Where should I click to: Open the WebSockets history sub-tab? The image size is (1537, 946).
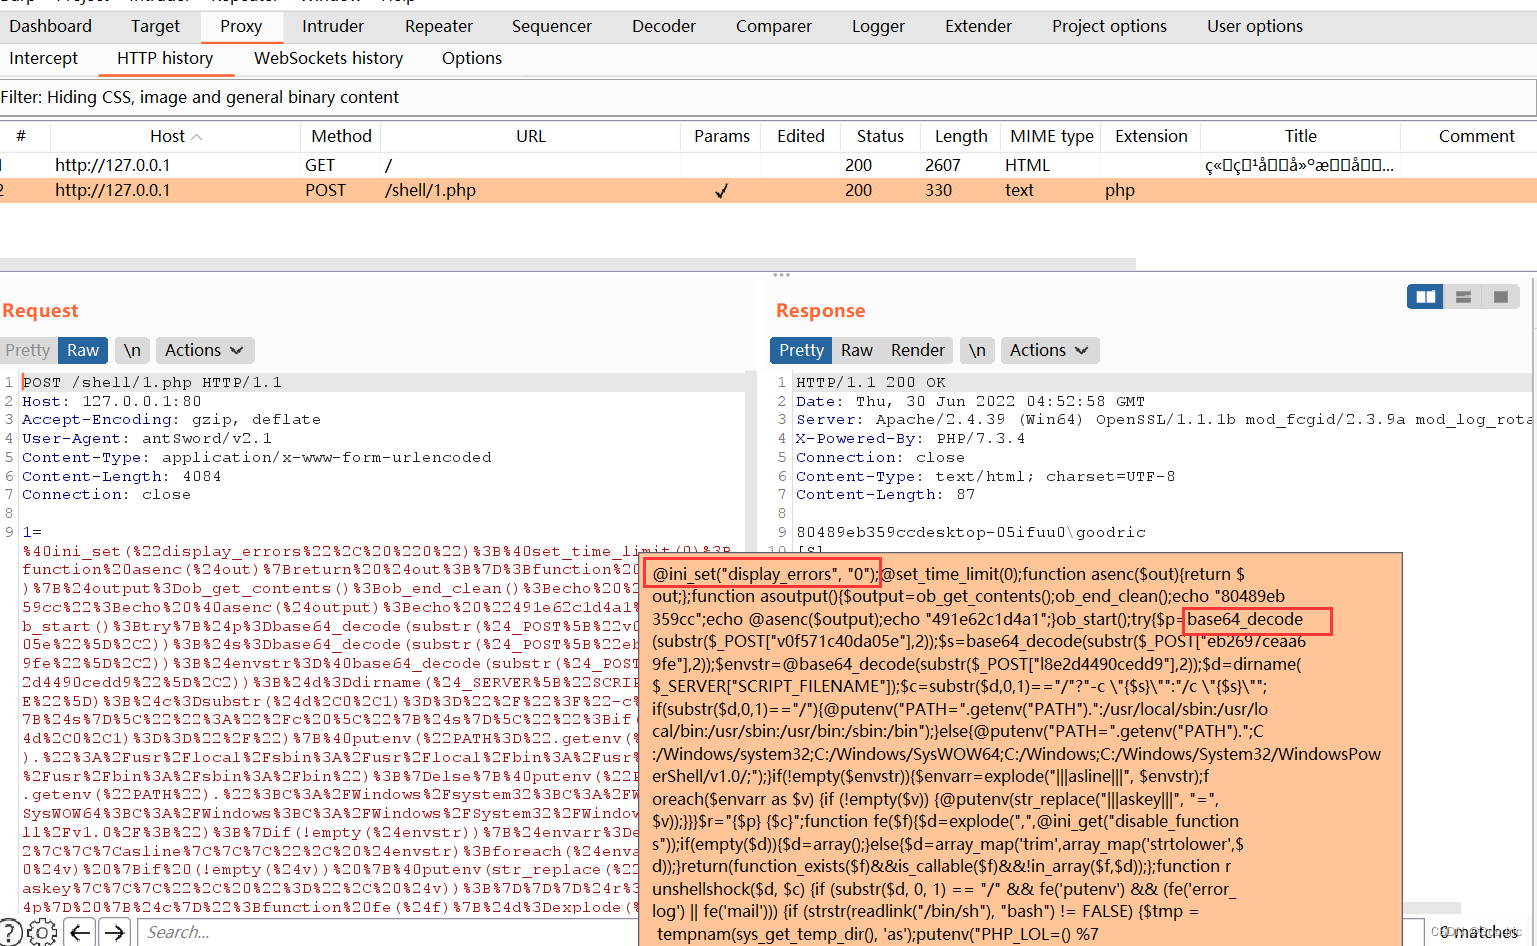tap(328, 58)
